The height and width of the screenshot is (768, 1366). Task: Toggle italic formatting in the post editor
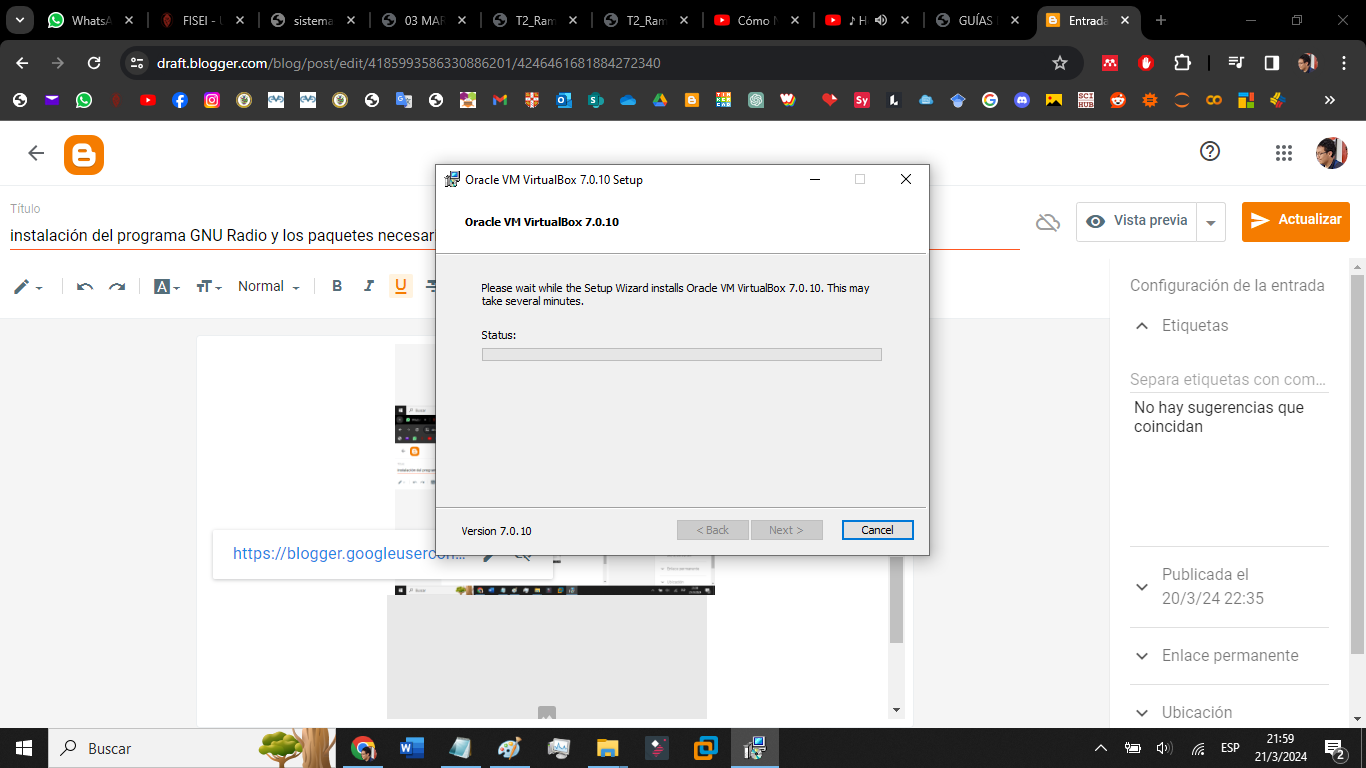[x=369, y=286]
